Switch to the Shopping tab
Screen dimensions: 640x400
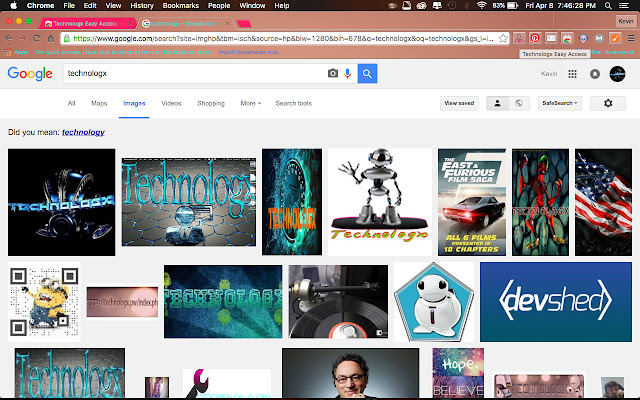coord(211,103)
